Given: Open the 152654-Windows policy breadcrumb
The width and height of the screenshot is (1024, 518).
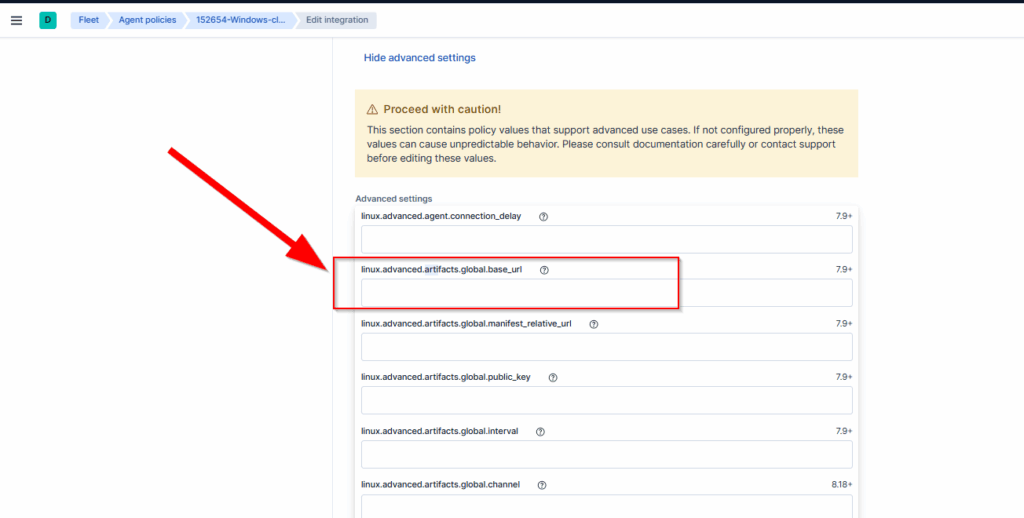Looking at the screenshot, I should click(x=239, y=20).
